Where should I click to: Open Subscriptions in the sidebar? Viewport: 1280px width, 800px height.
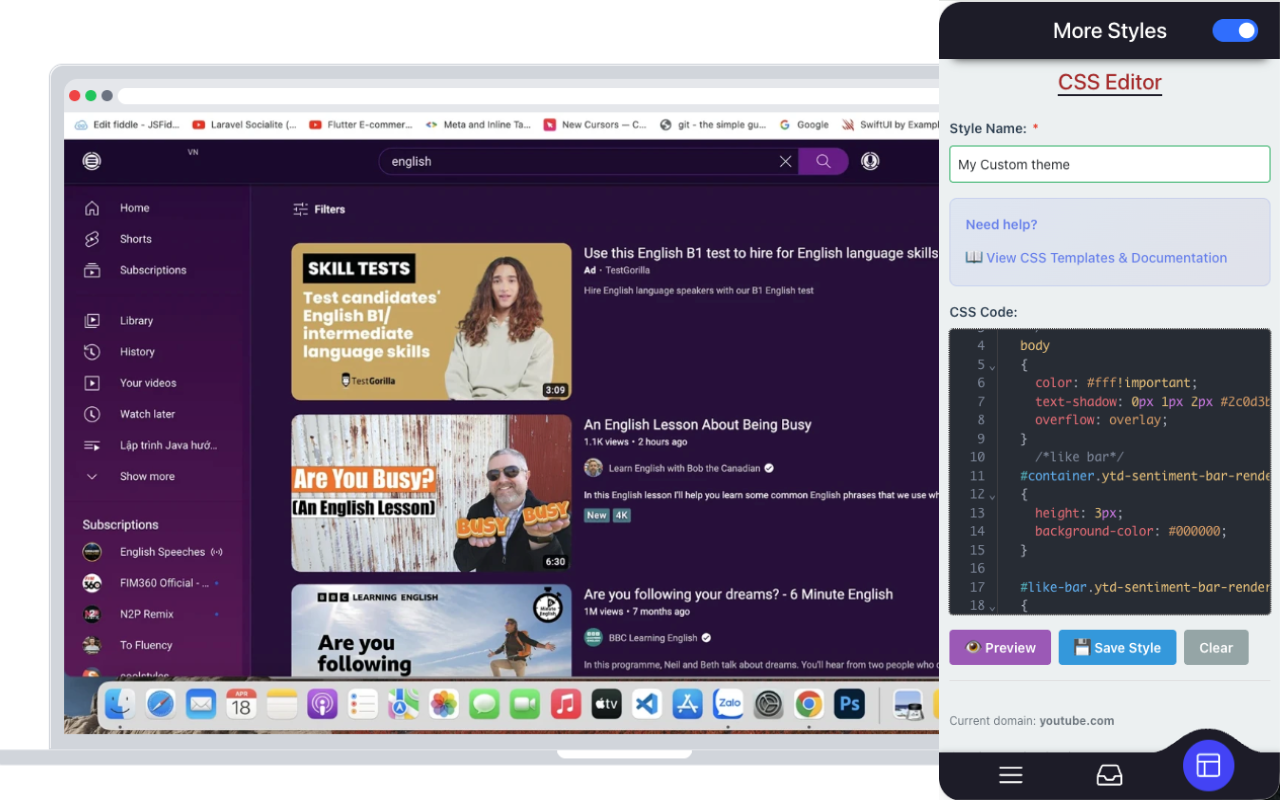[153, 270]
